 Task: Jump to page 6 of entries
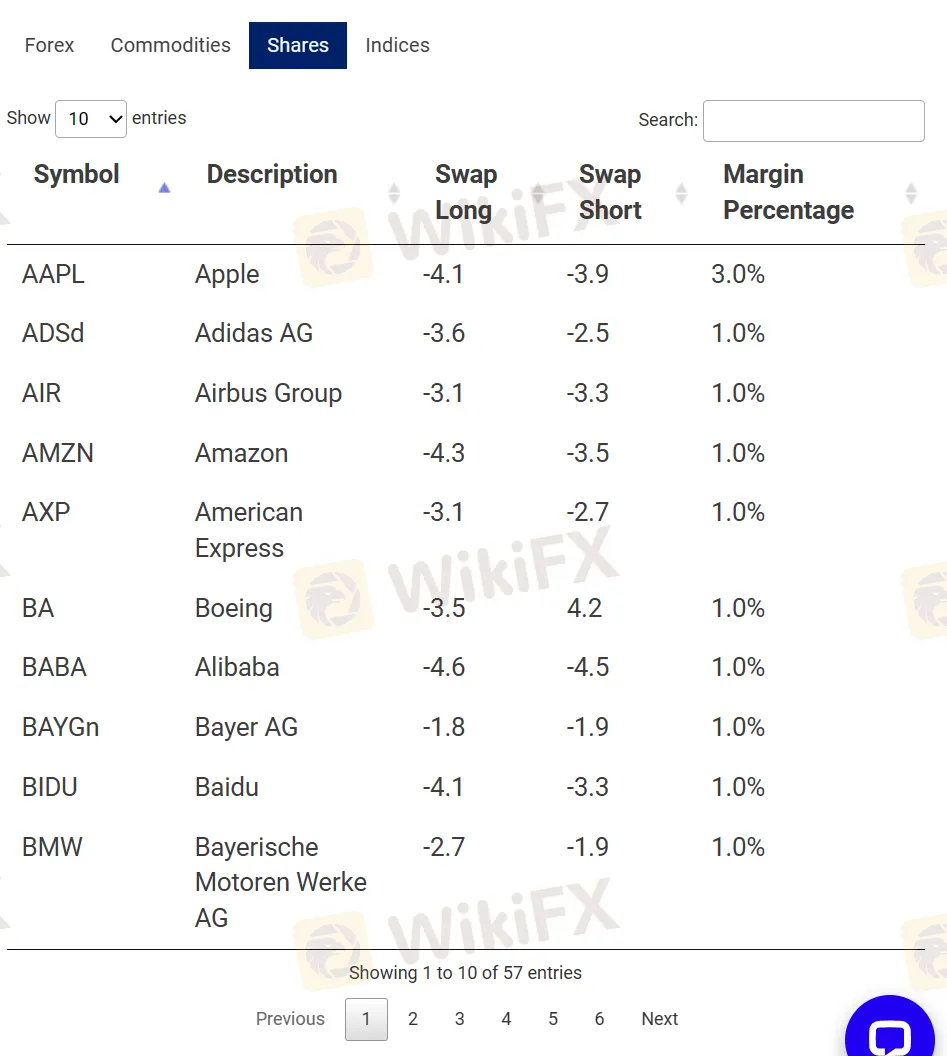pyautogui.click(x=599, y=1019)
